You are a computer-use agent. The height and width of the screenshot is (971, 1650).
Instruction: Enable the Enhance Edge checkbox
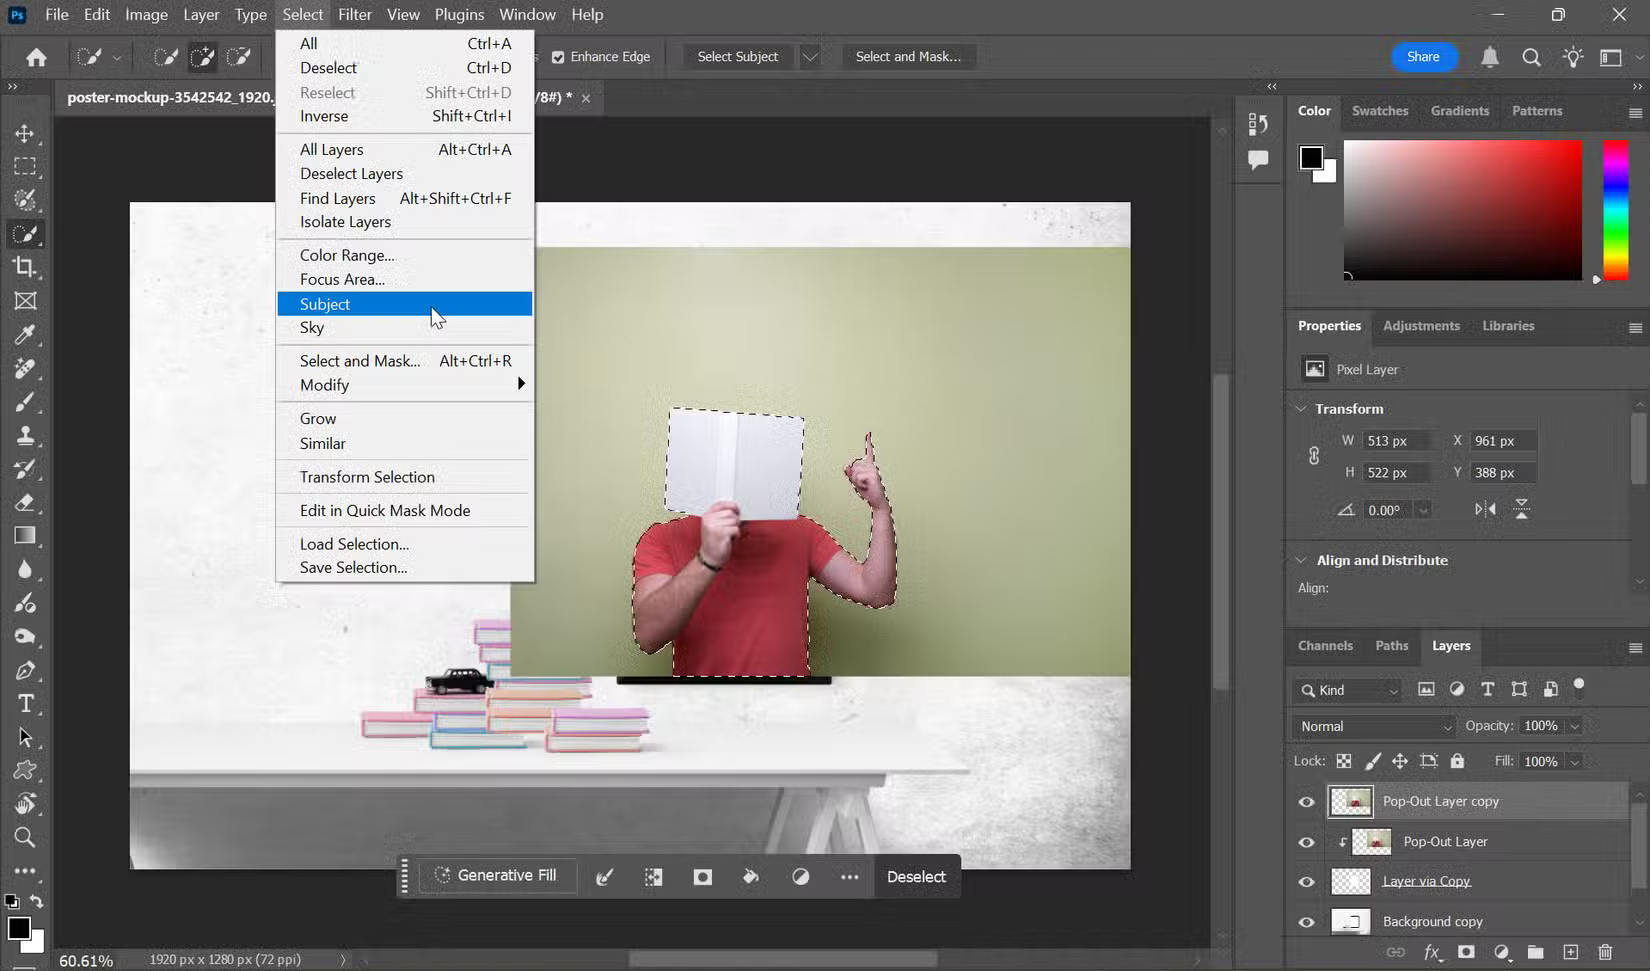coord(559,56)
